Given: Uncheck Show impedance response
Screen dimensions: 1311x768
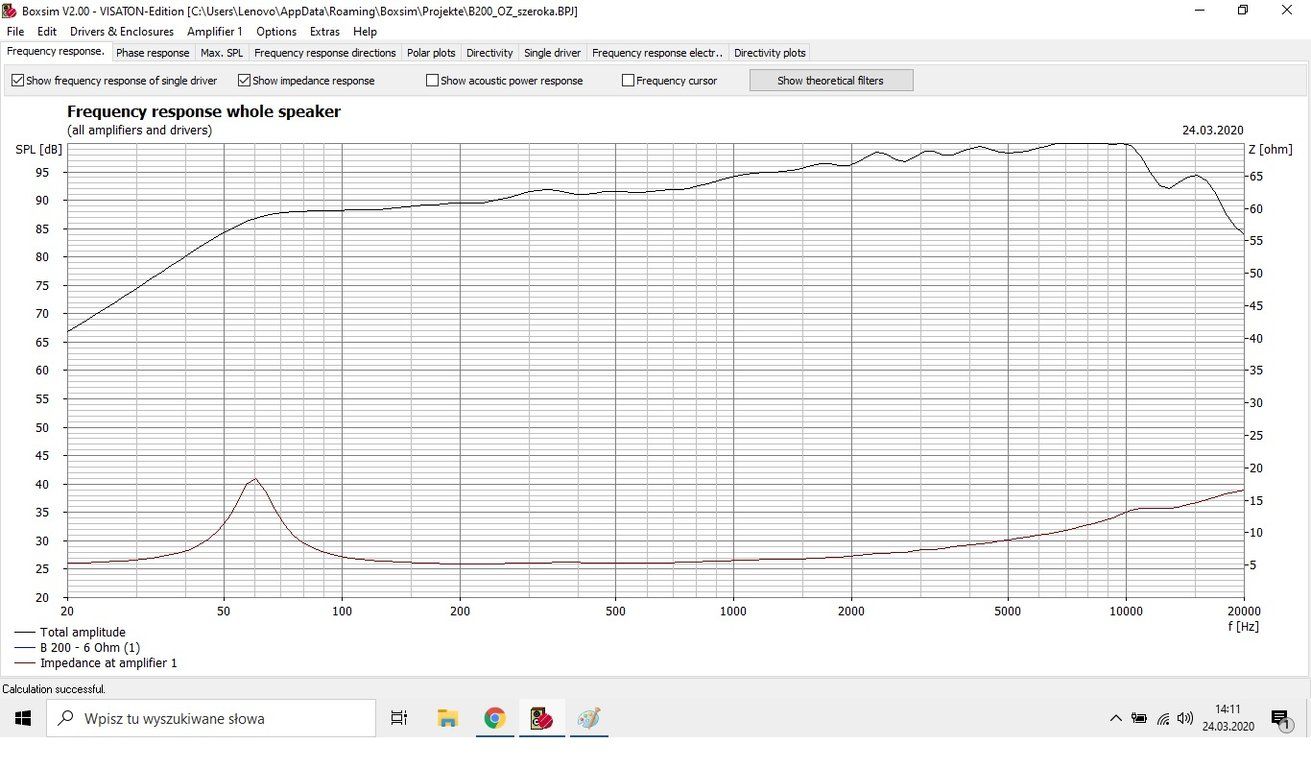Looking at the screenshot, I should pyautogui.click(x=244, y=81).
